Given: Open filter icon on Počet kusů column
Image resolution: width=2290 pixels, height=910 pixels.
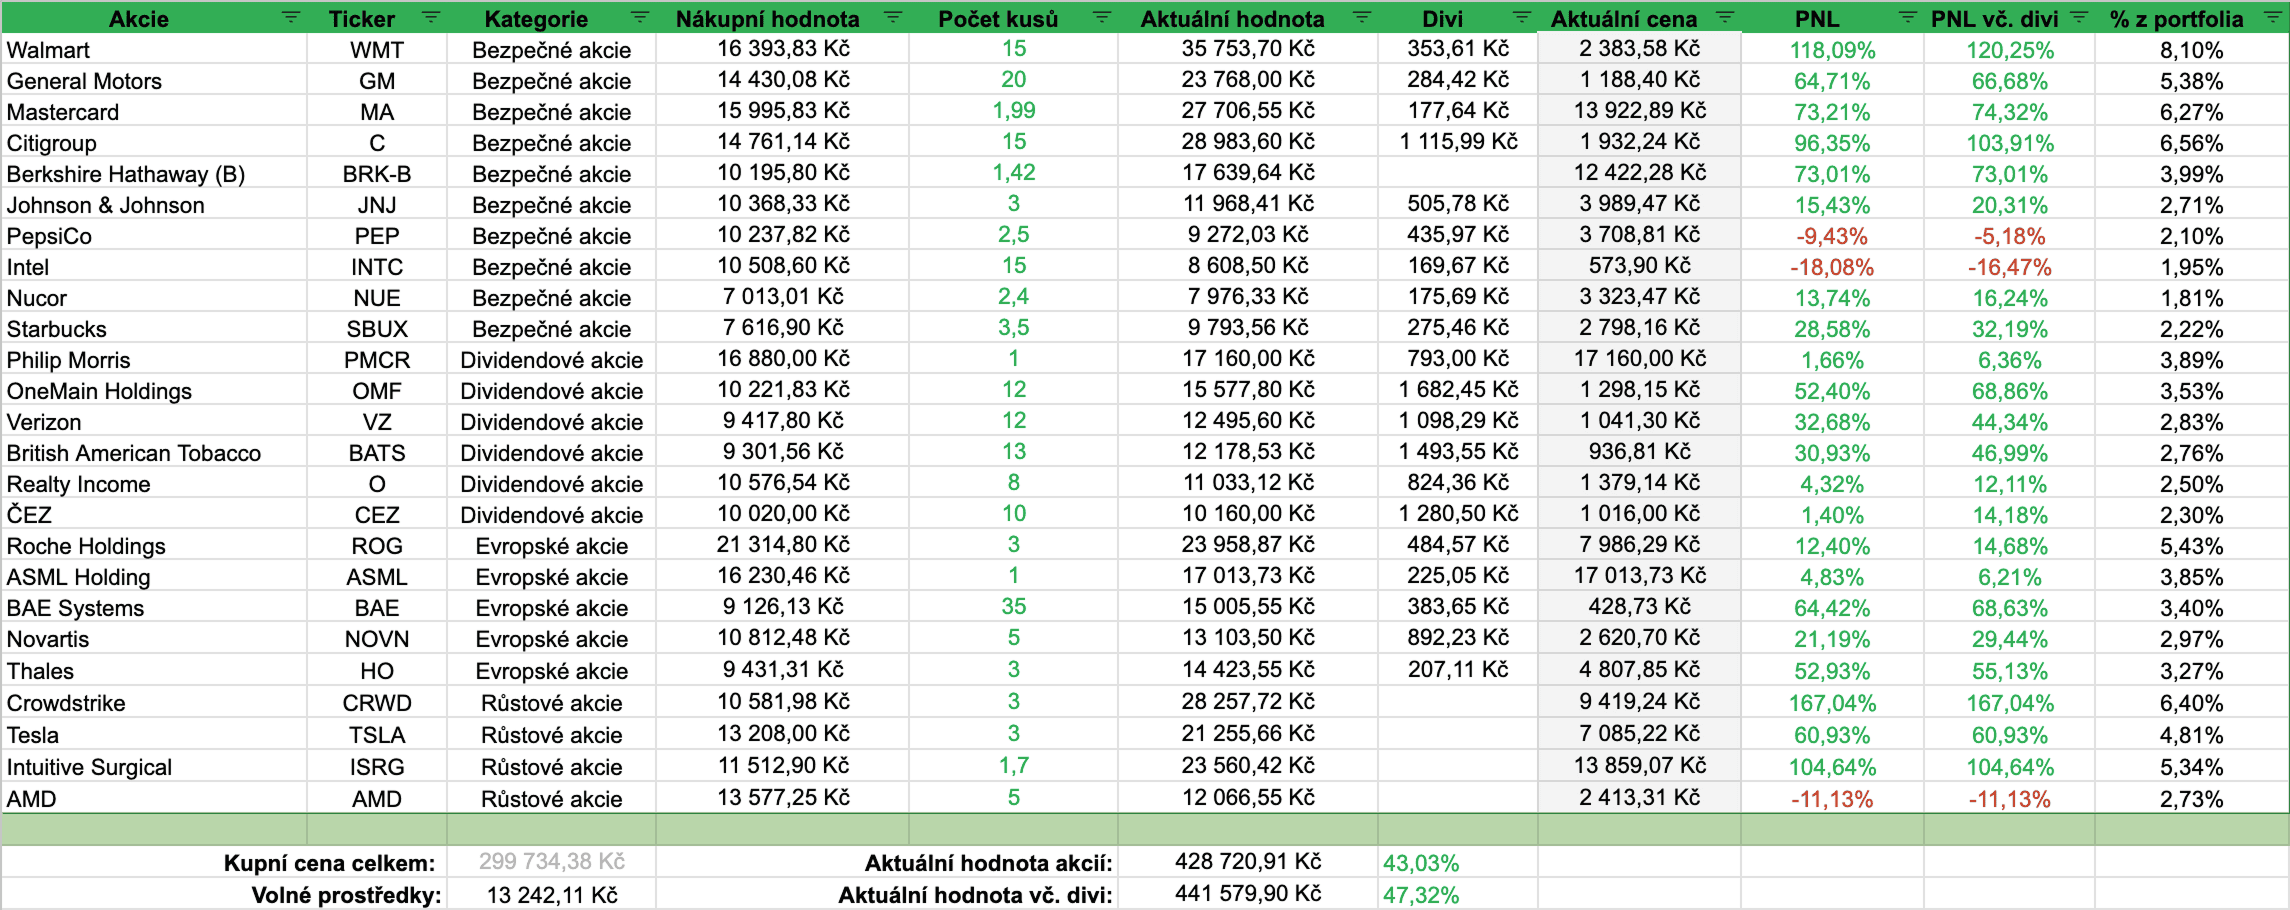Looking at the screenshot, I should coord(1102,17).
